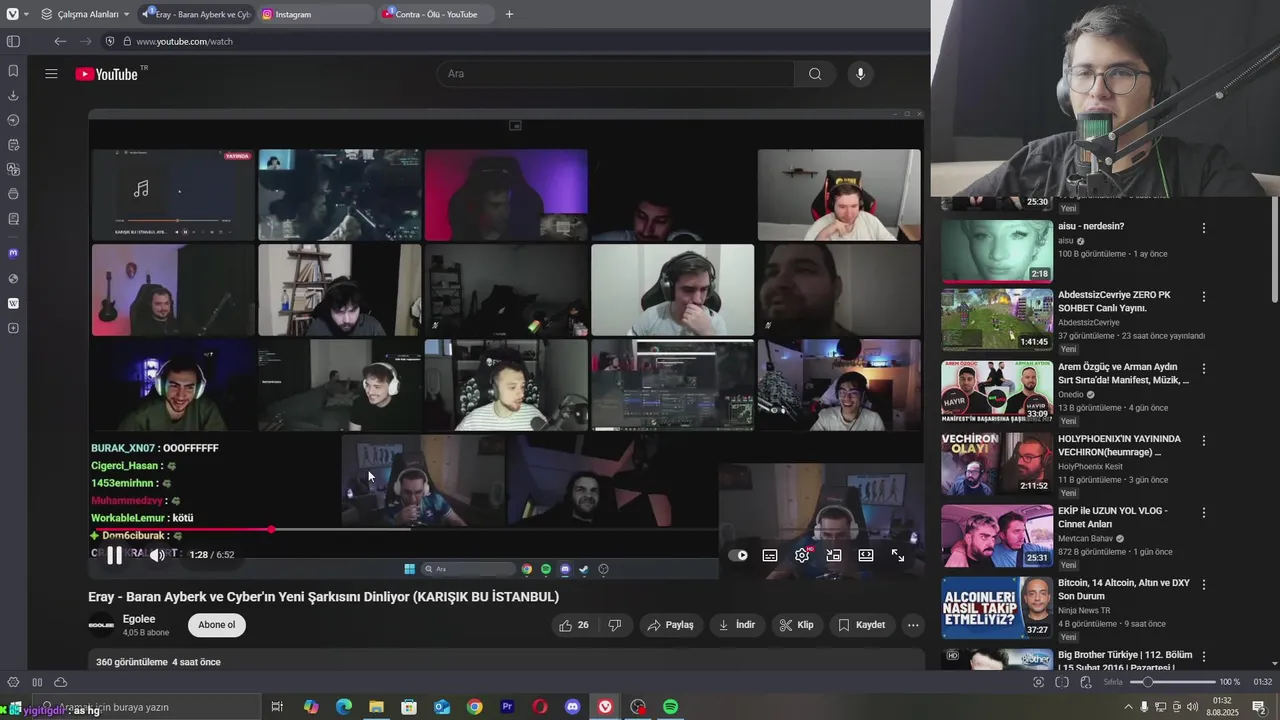Switch to the Instagram tab
Image resolution: width=1280 pixels, height=720 pixels.
click(315, 14)
